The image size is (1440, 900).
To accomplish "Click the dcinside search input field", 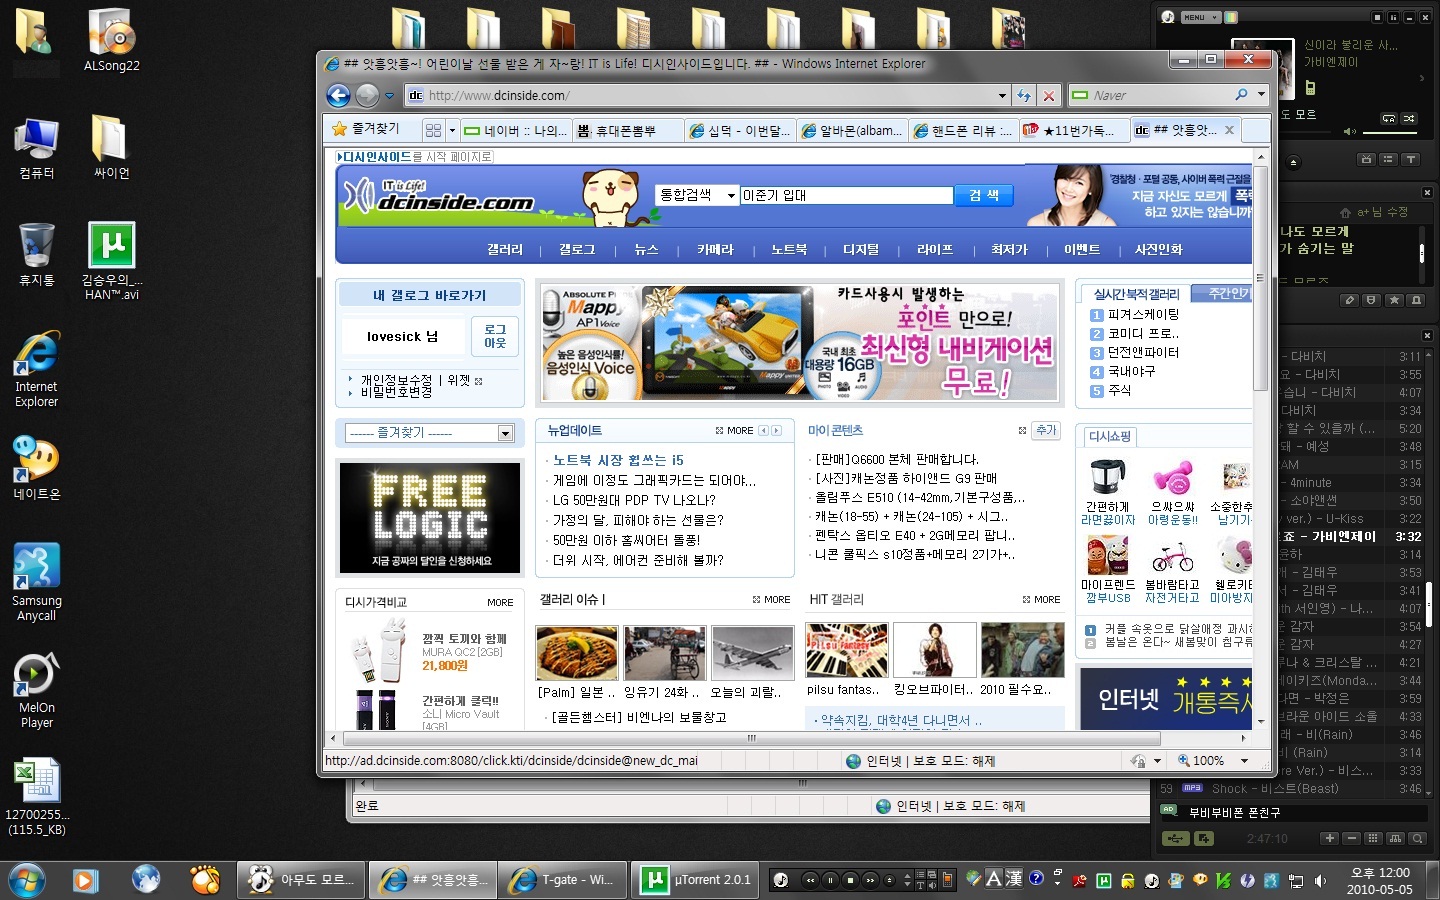I will point(846,196).
